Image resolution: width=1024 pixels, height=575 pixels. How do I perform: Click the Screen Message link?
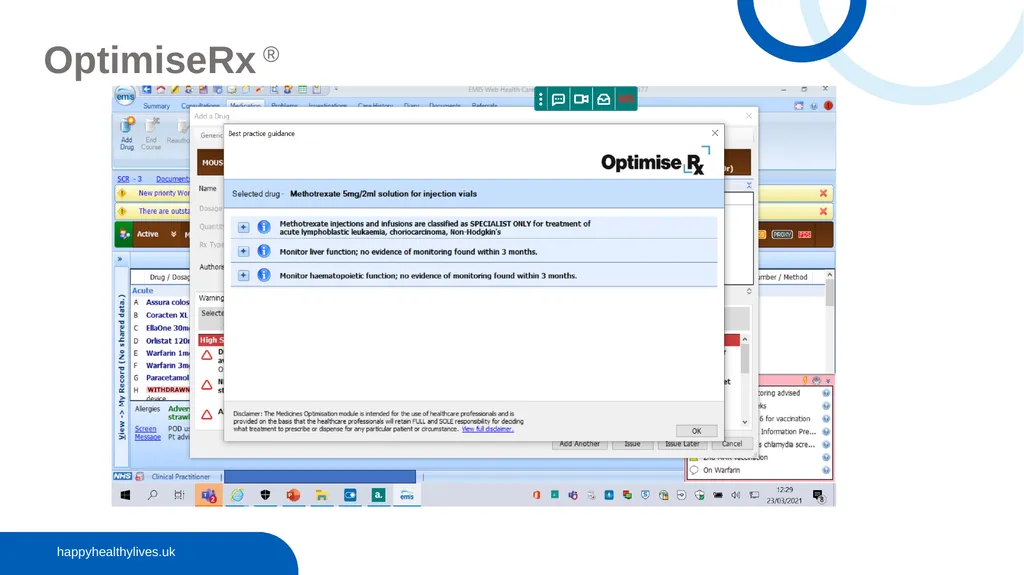click(x=147, y=433)
